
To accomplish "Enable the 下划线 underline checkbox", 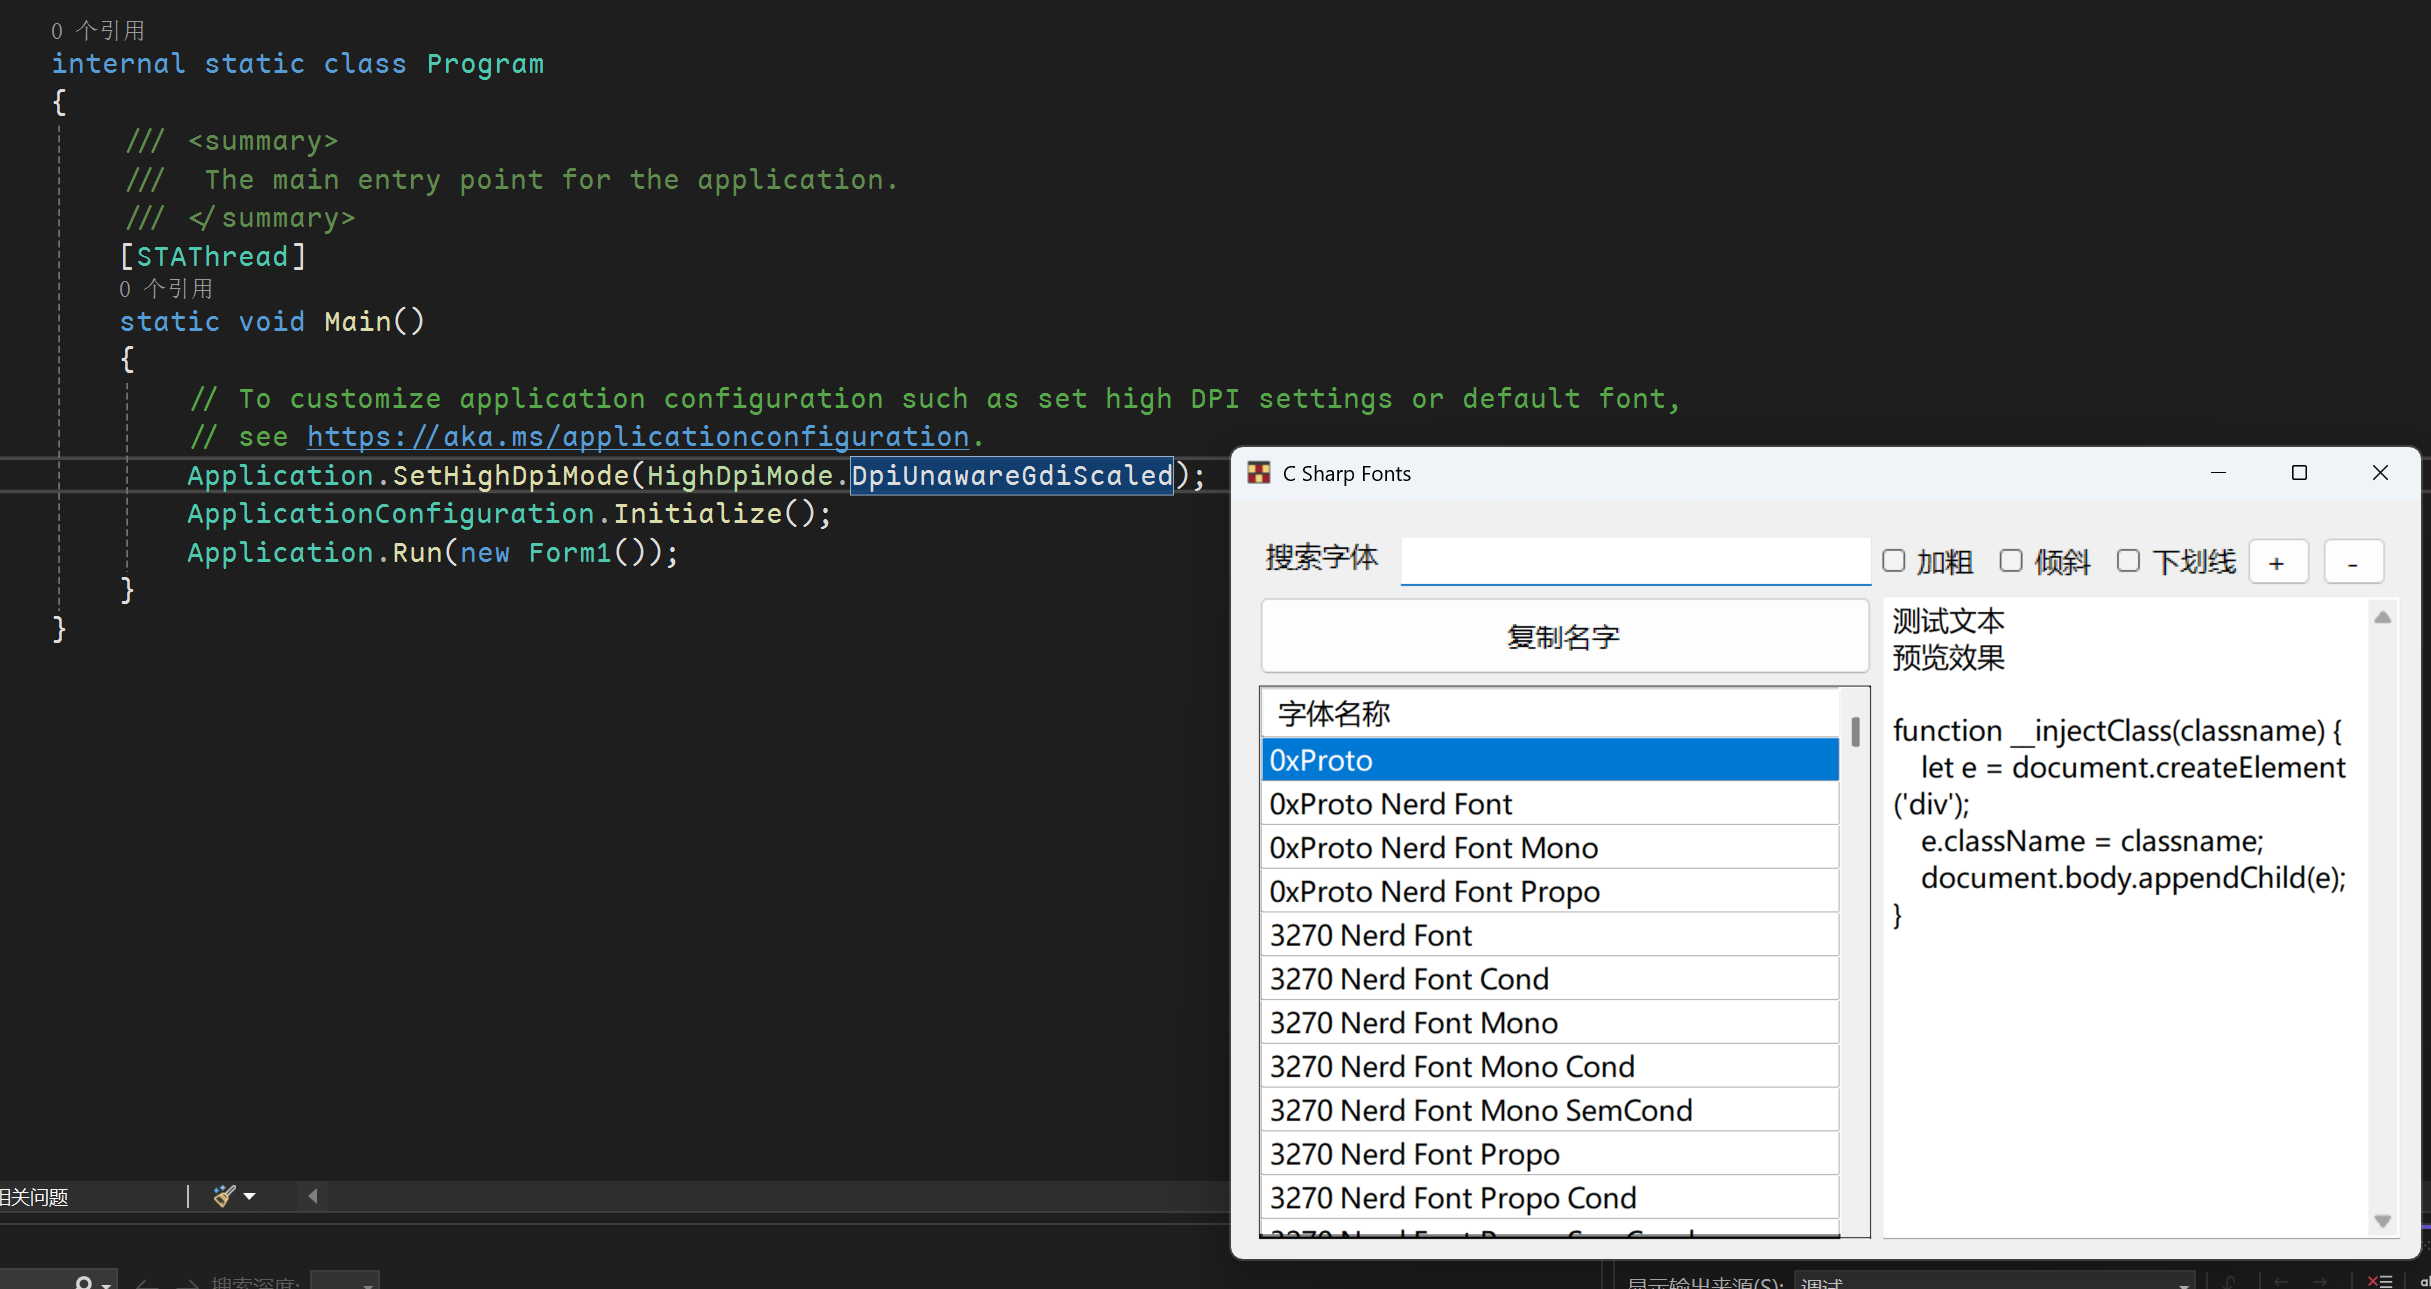I will [2129, 561].
